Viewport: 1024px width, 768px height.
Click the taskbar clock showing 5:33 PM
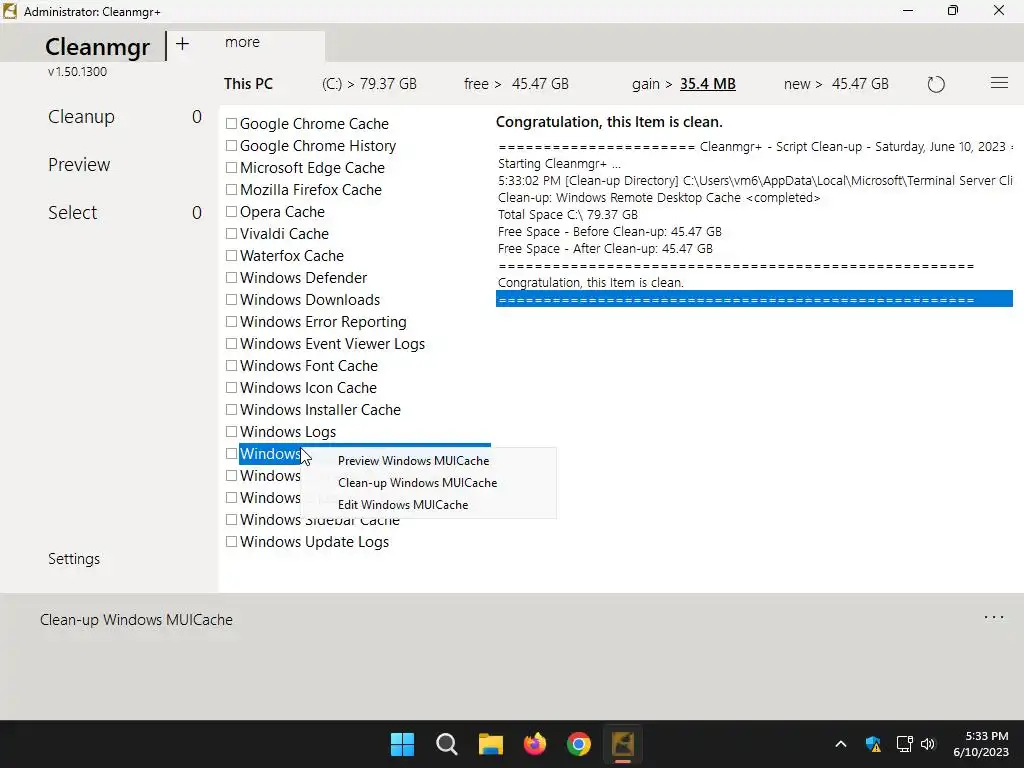click(x=981, y=744)
